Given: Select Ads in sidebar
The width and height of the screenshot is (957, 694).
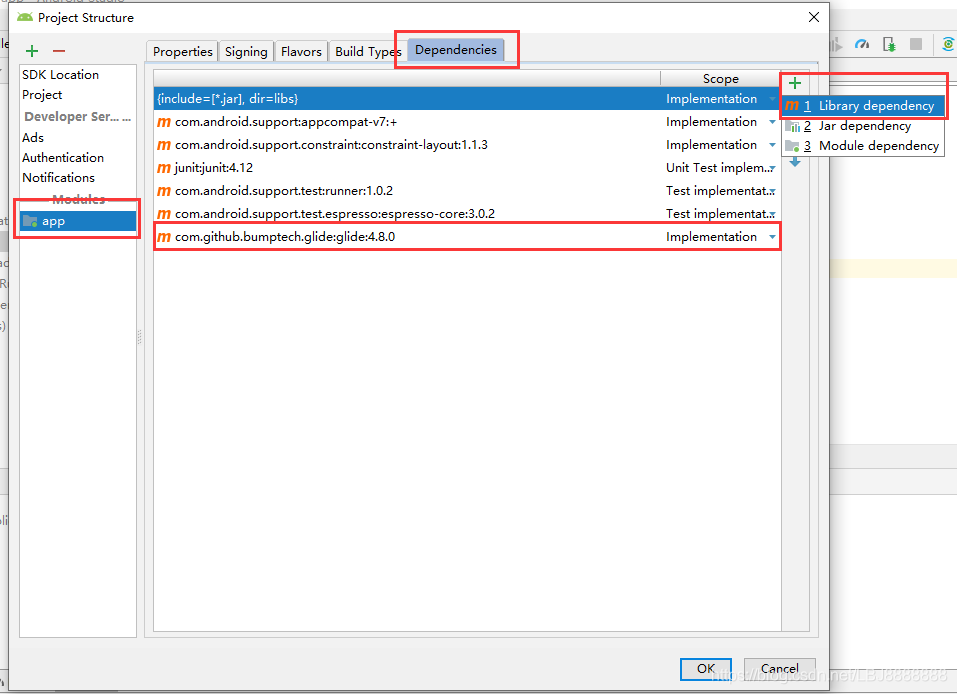Looking at the screenshot, I should [x=33, y=138].
